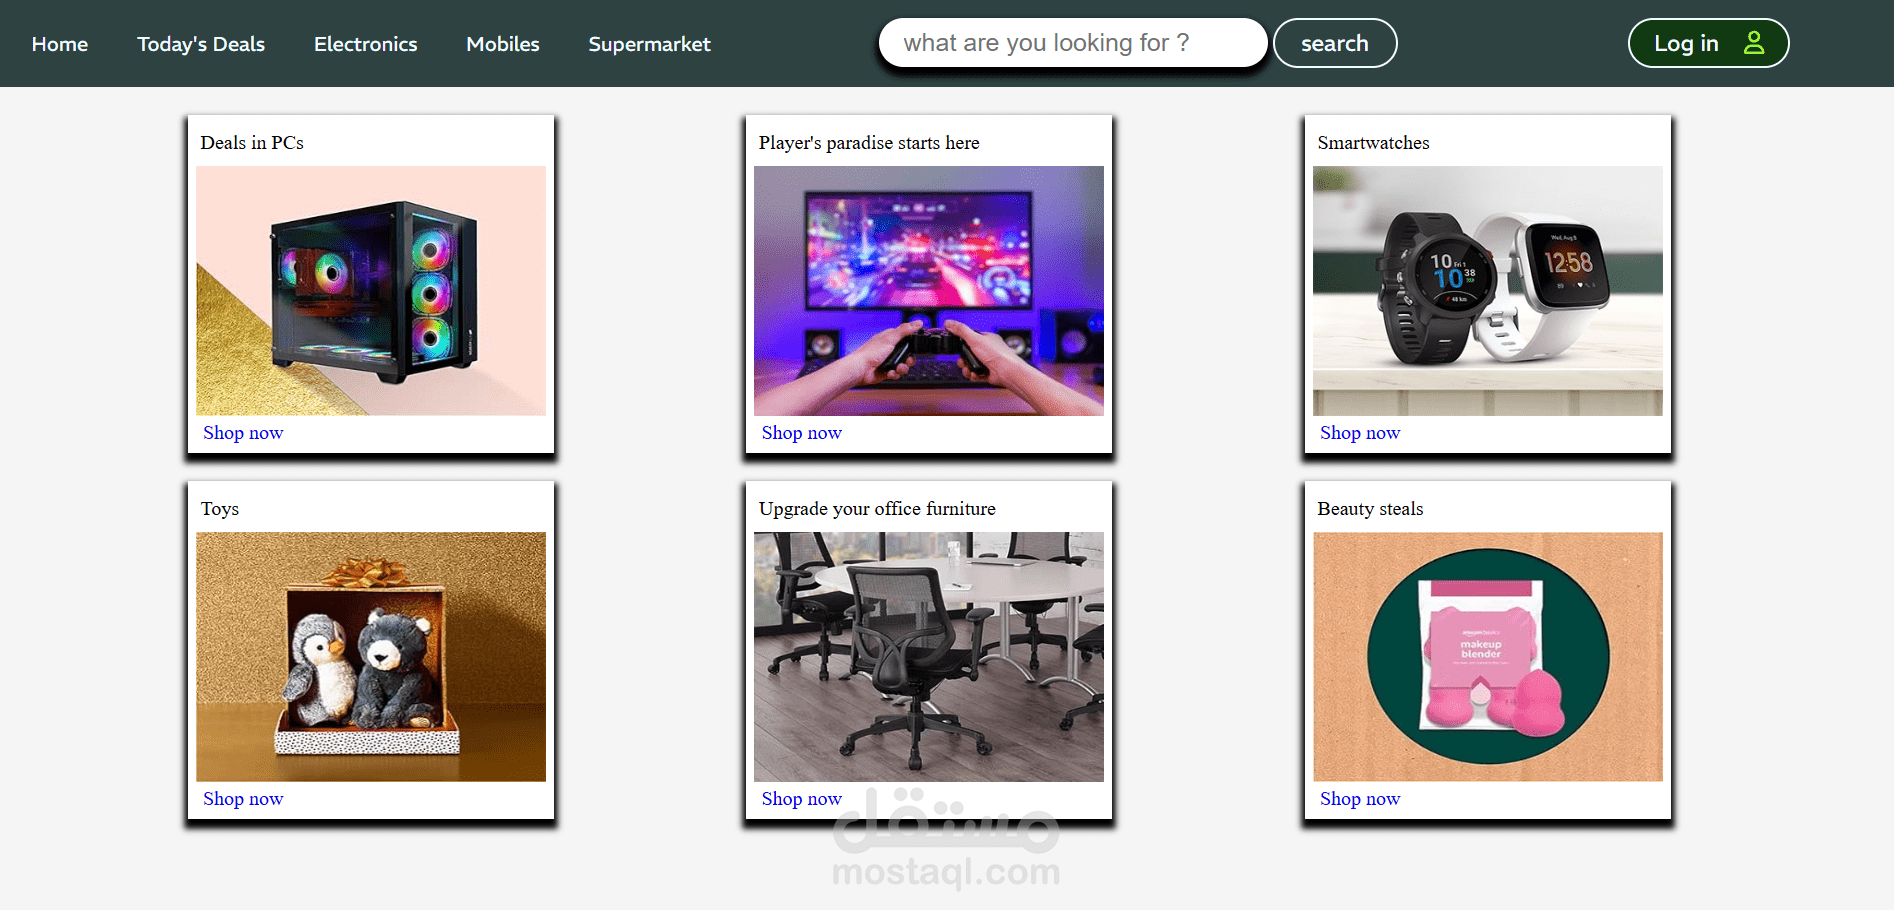Image resolution: width=1894 pixels, height=910 pixels.
Task: Open the gaming controller and TV image
Action: coord(929,291)
